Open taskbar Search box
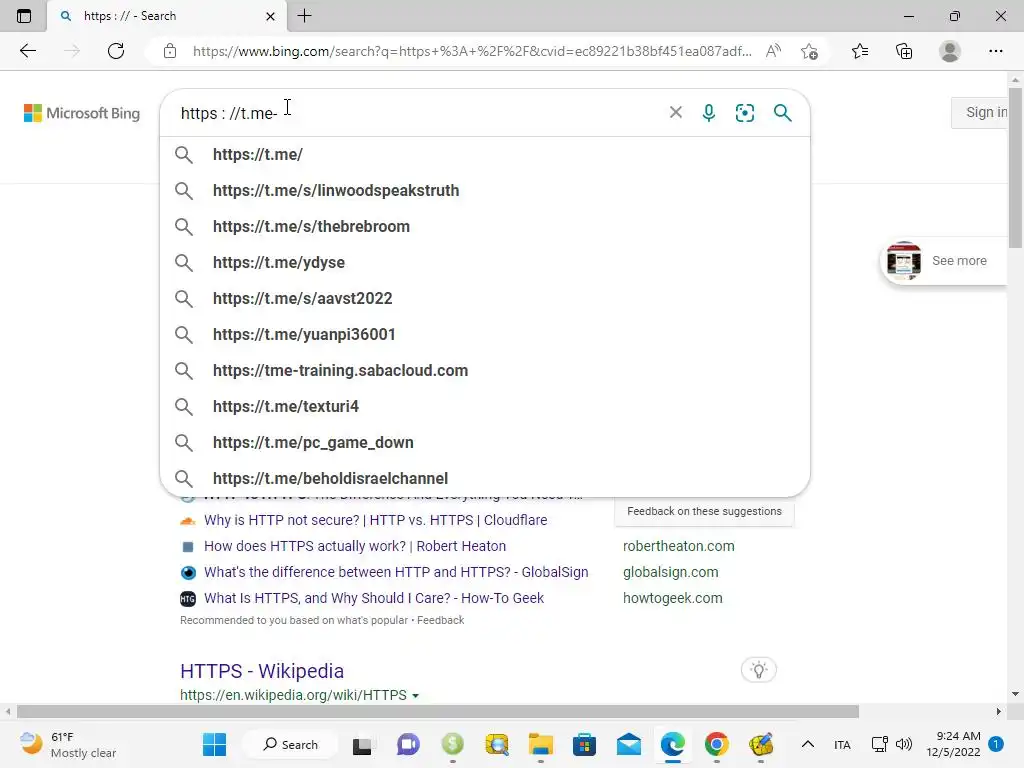1024x768 pixels. coord(291,744)
